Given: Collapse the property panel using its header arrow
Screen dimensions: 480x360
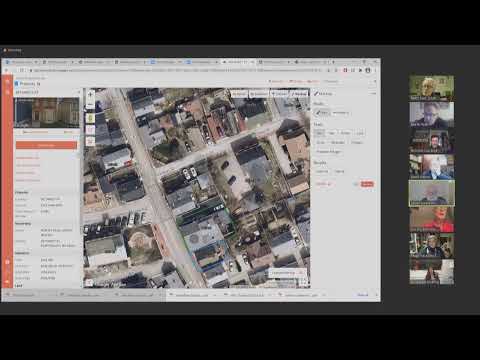Looking at the screenshot, I should (x=79, y=92).
